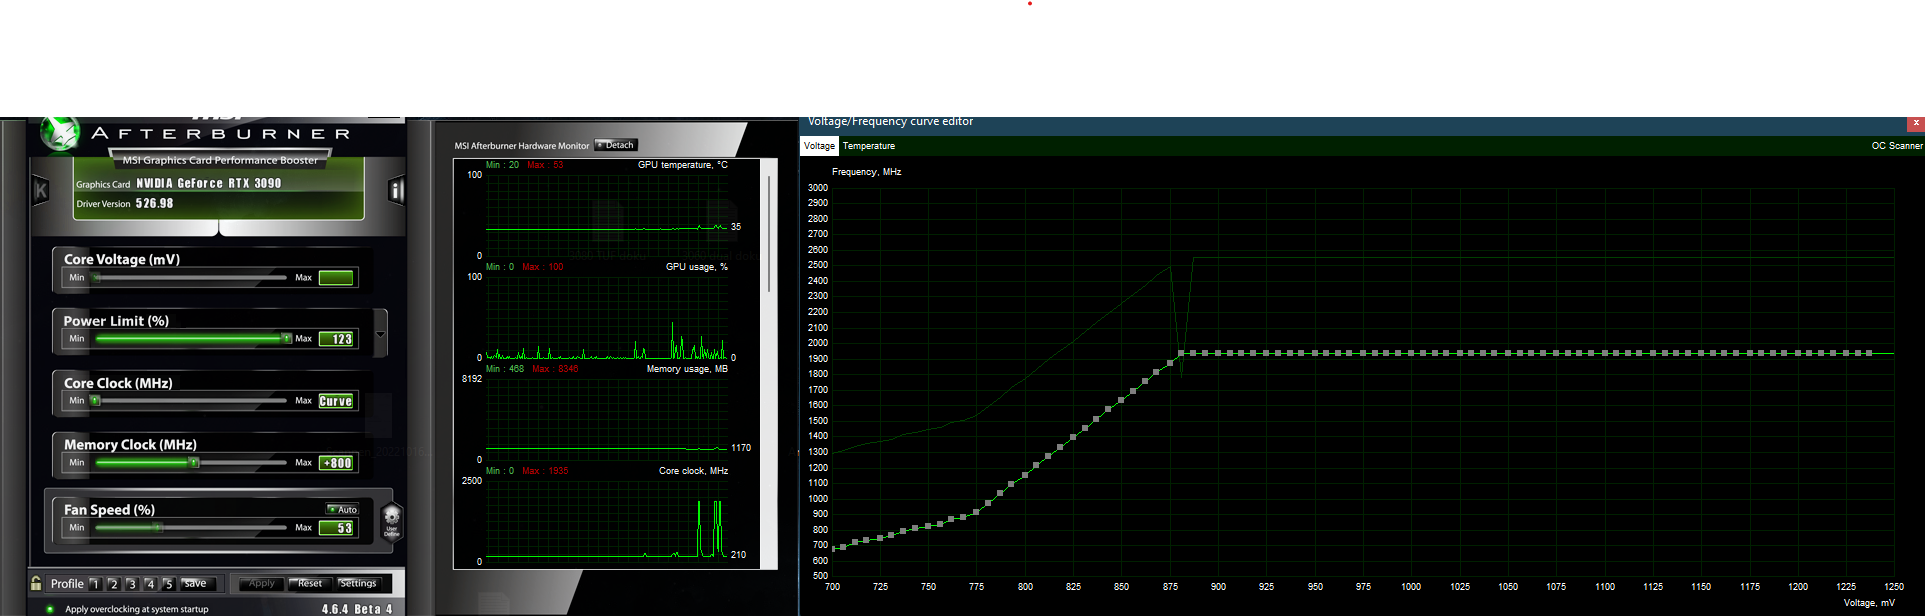Click the Driver Version 526.98 text
The height and width of the screenshot is (616, 1925).
[125, 203]
